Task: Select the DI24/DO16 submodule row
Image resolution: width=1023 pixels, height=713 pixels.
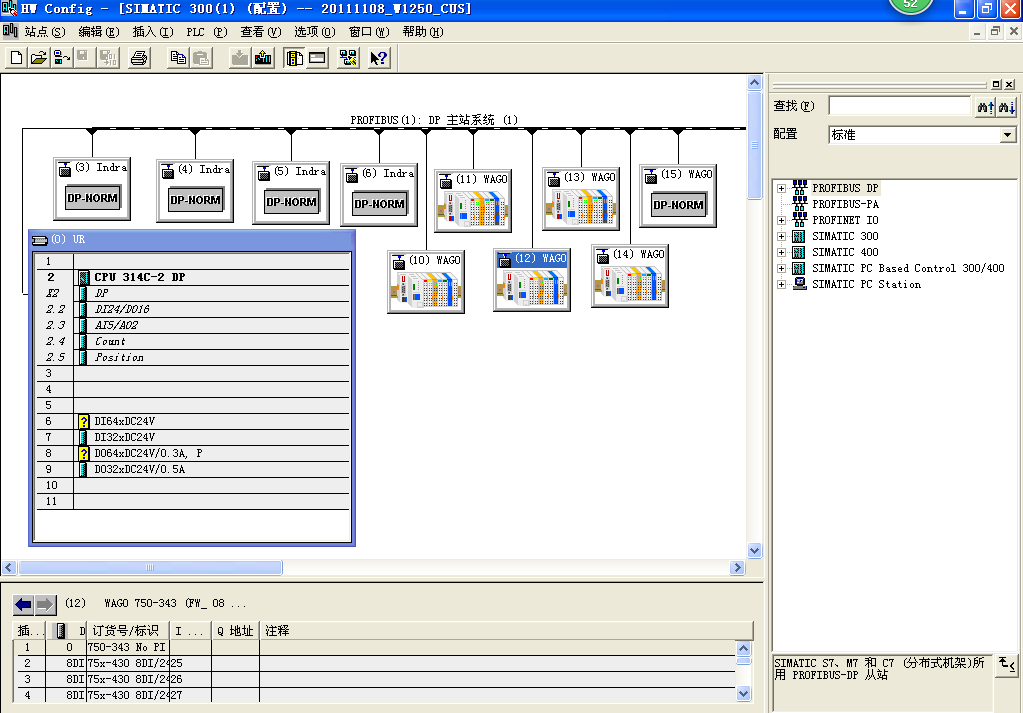Action: pyautogui.click(x=193, y=309)
